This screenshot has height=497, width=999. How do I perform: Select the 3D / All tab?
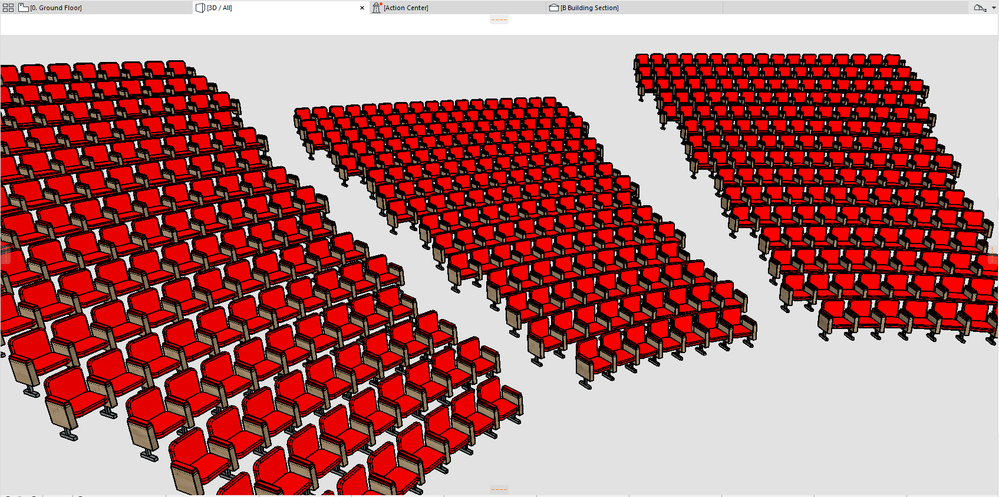[x=280, y=8]
